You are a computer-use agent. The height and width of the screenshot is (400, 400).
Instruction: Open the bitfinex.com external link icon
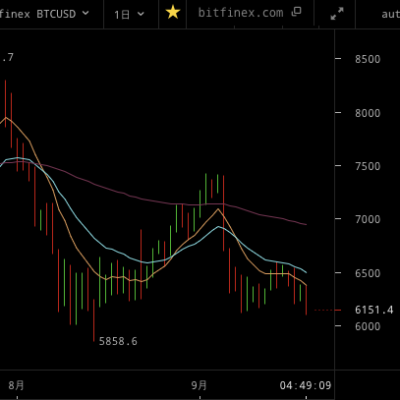[x=296, y=12]
